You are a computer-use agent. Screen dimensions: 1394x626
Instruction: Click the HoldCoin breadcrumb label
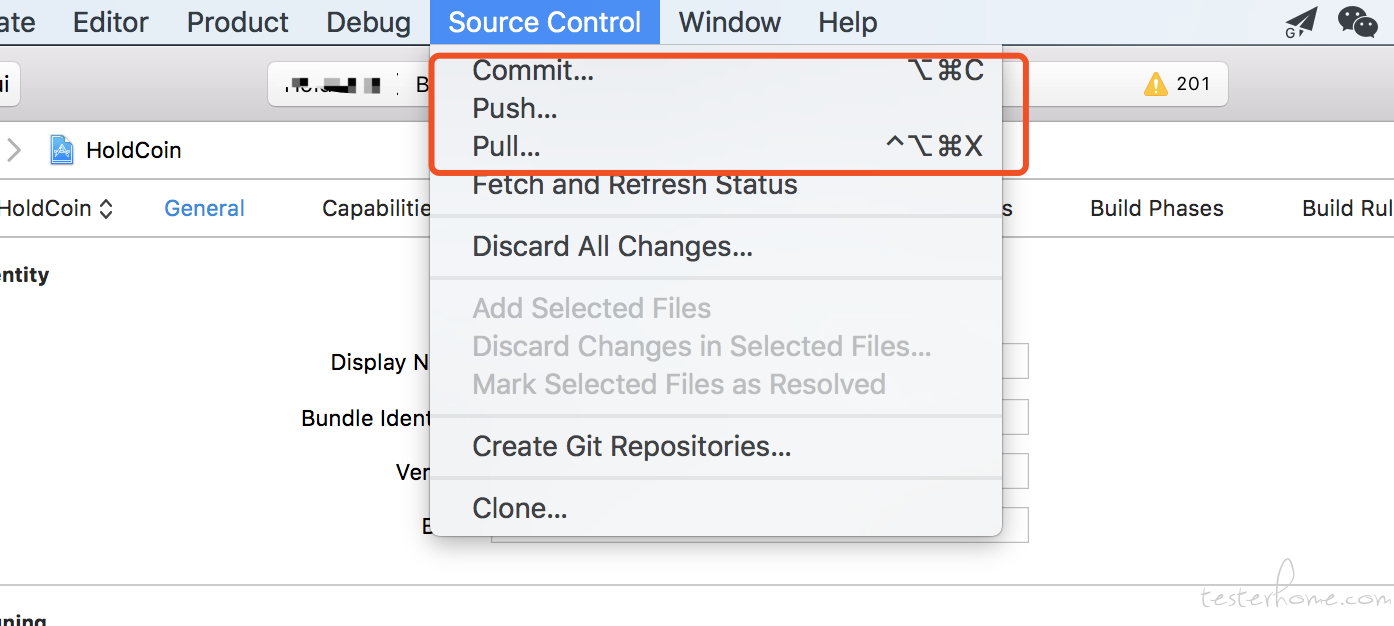(x=134, y=150)
